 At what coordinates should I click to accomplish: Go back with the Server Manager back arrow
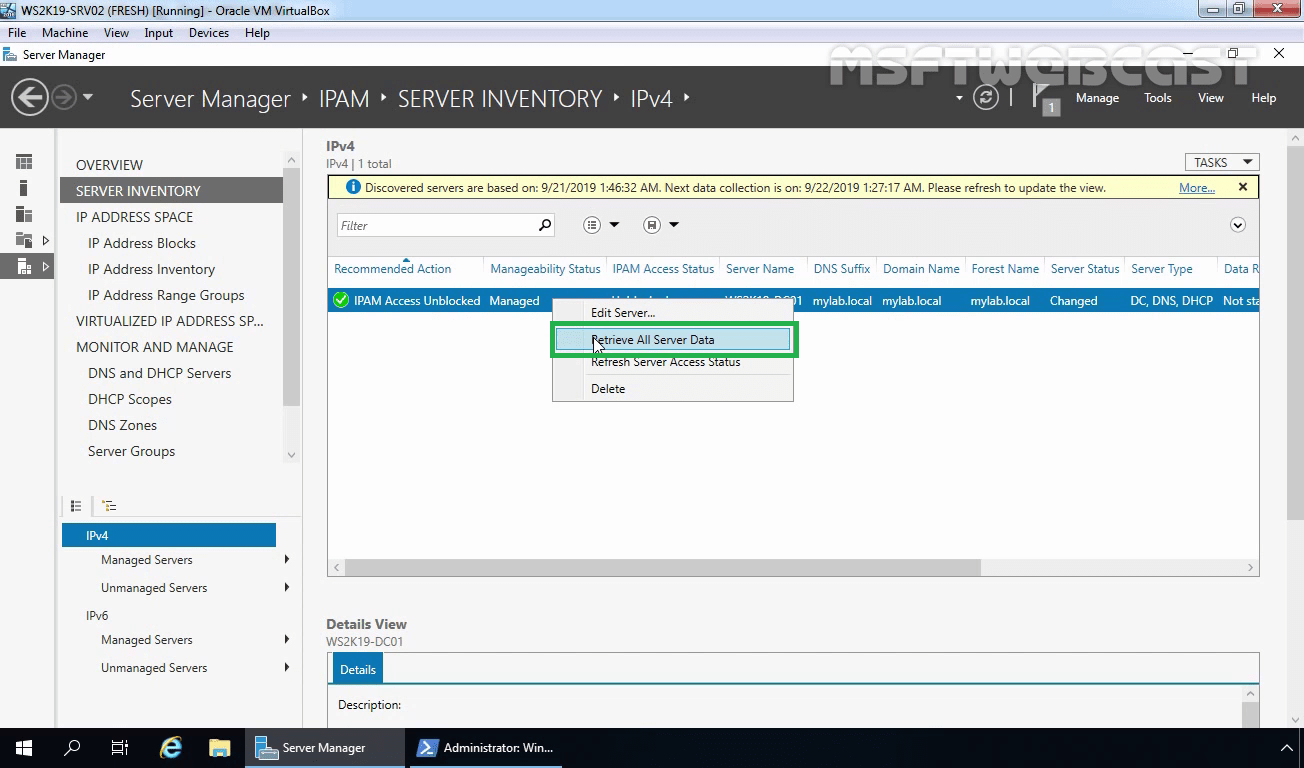pos(30,97)
